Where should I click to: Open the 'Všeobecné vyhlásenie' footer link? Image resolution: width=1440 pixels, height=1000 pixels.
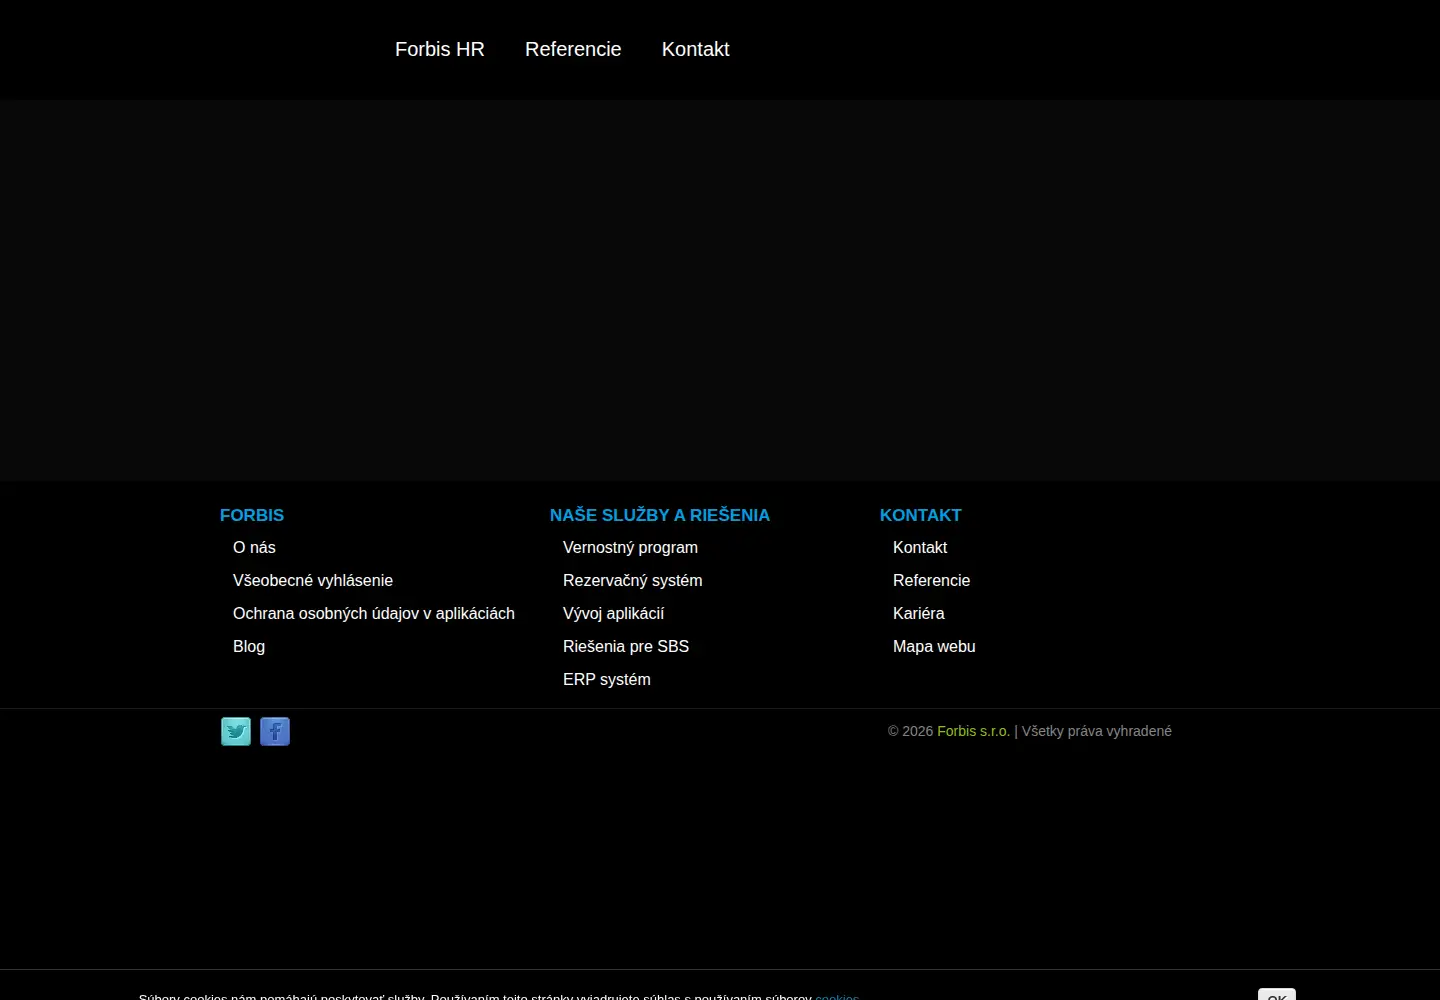click(x=313, y=581)
